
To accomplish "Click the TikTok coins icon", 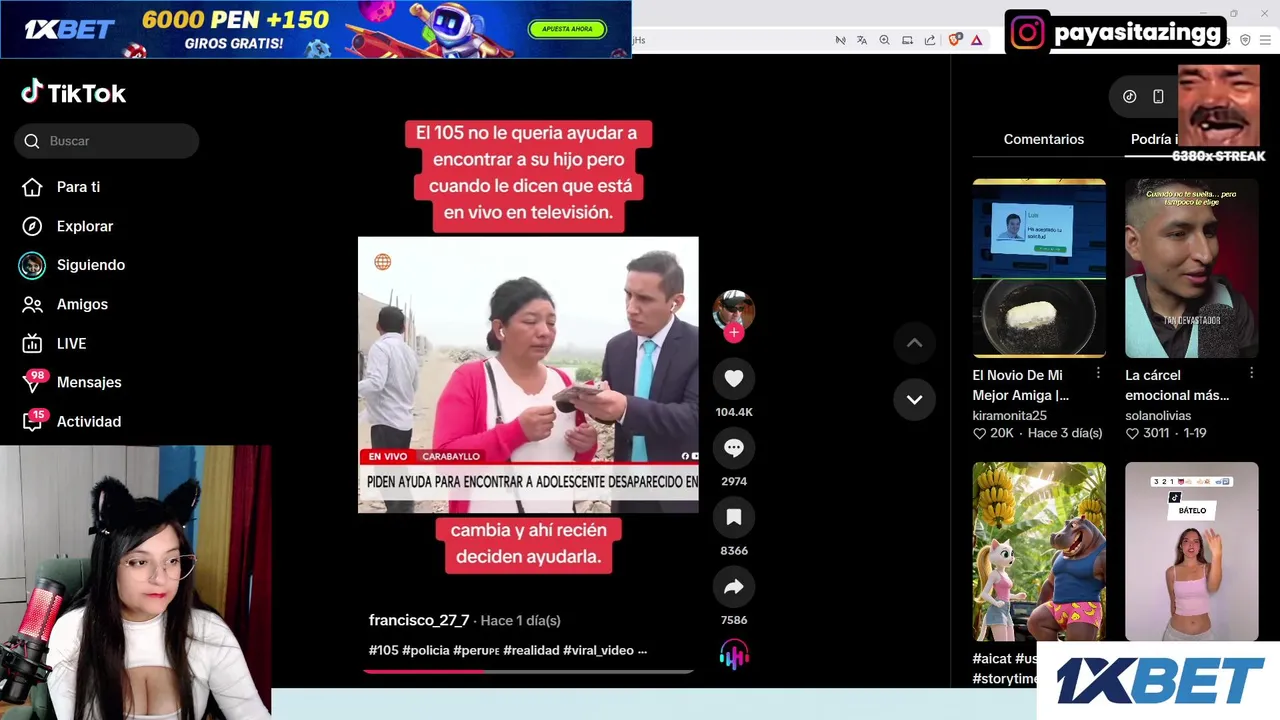I will tap(1130, 97).
